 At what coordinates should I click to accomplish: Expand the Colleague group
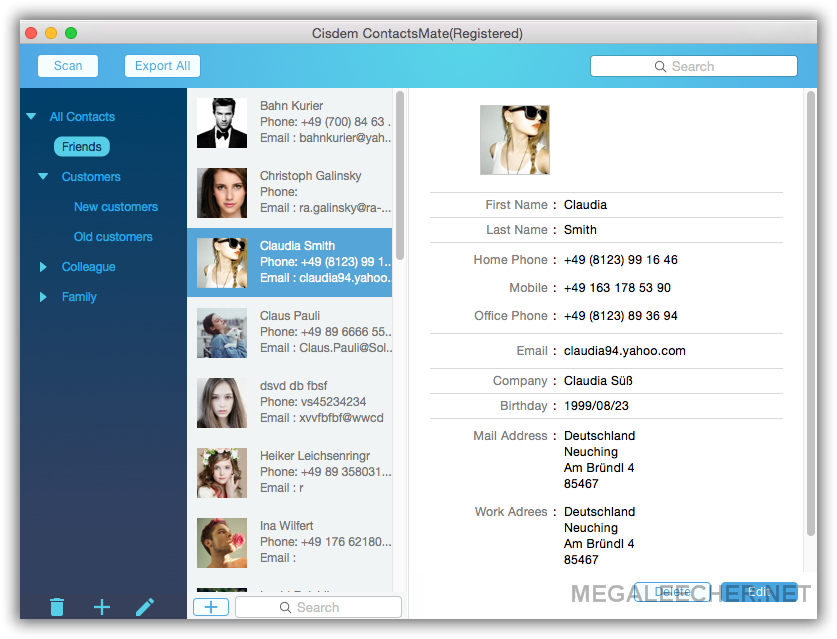pos(43,267)
